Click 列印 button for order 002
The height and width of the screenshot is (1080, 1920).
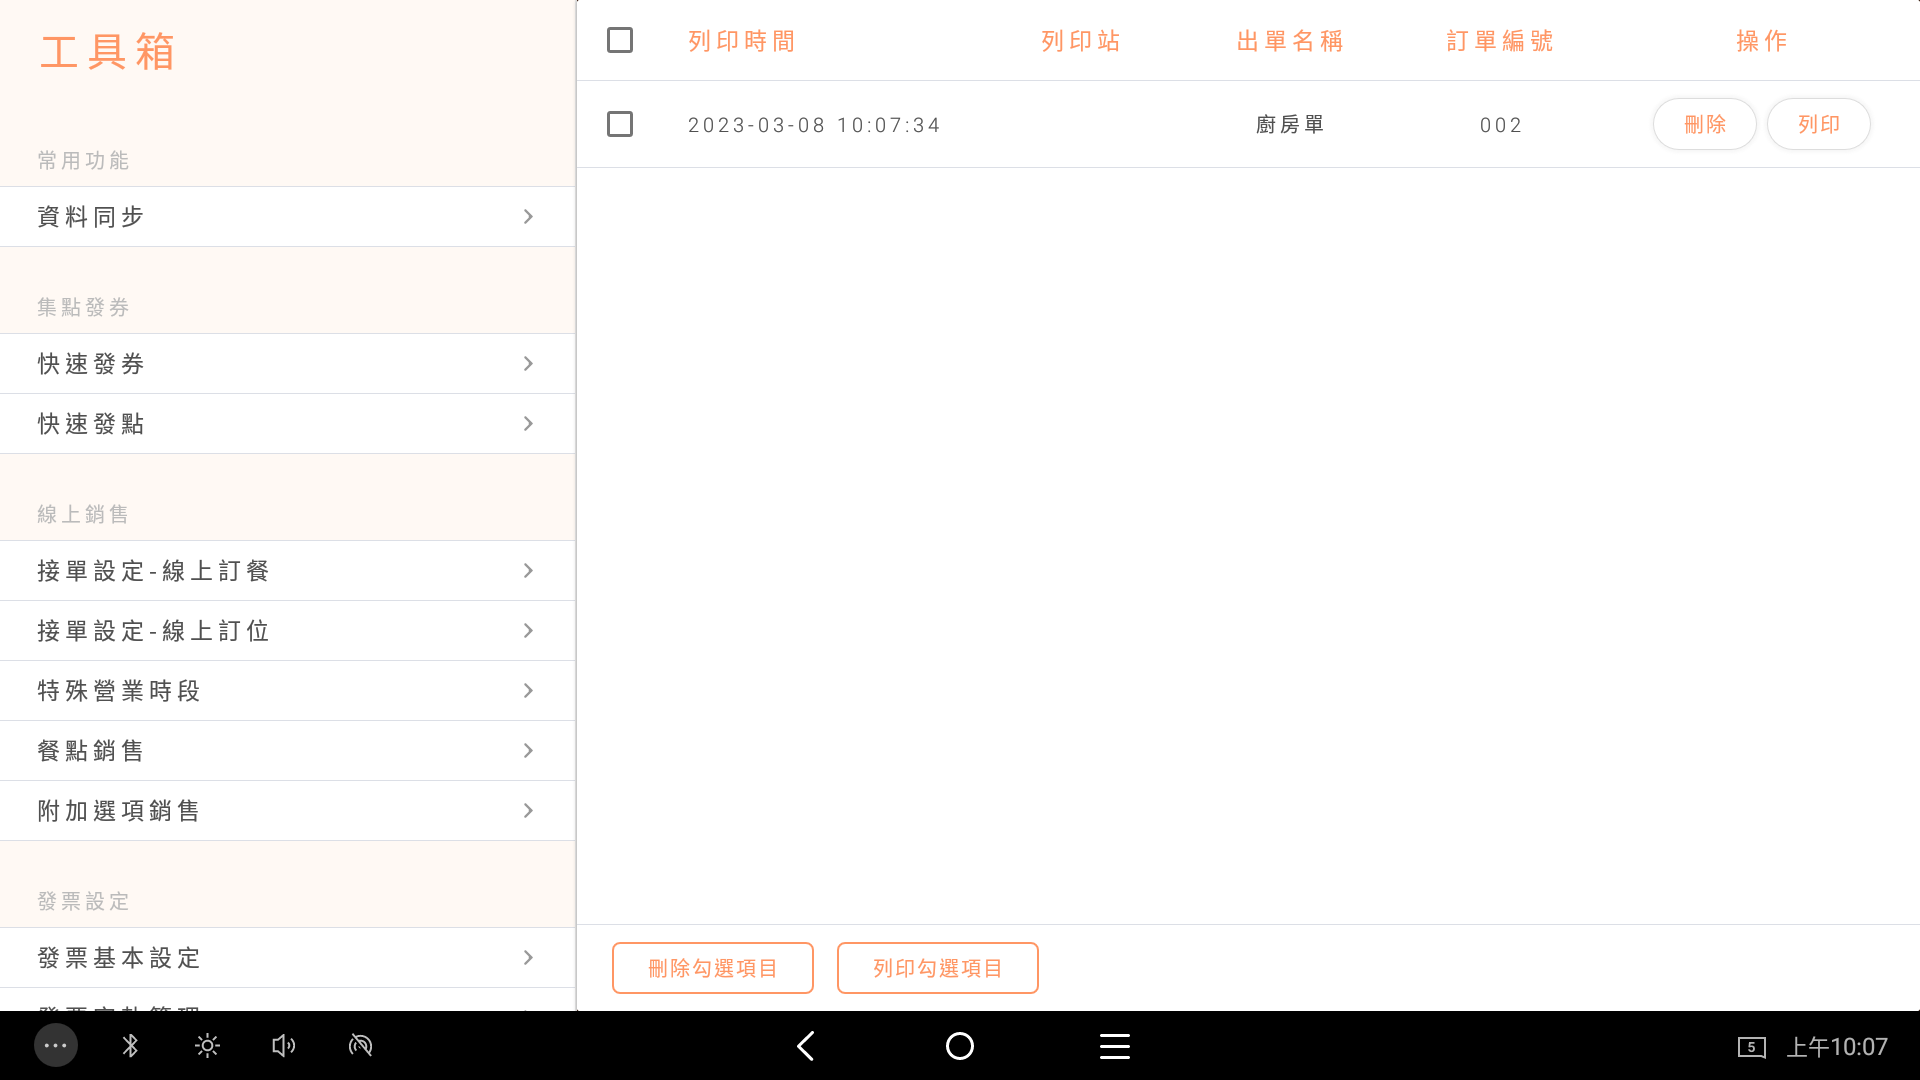tap(1818, 124)
